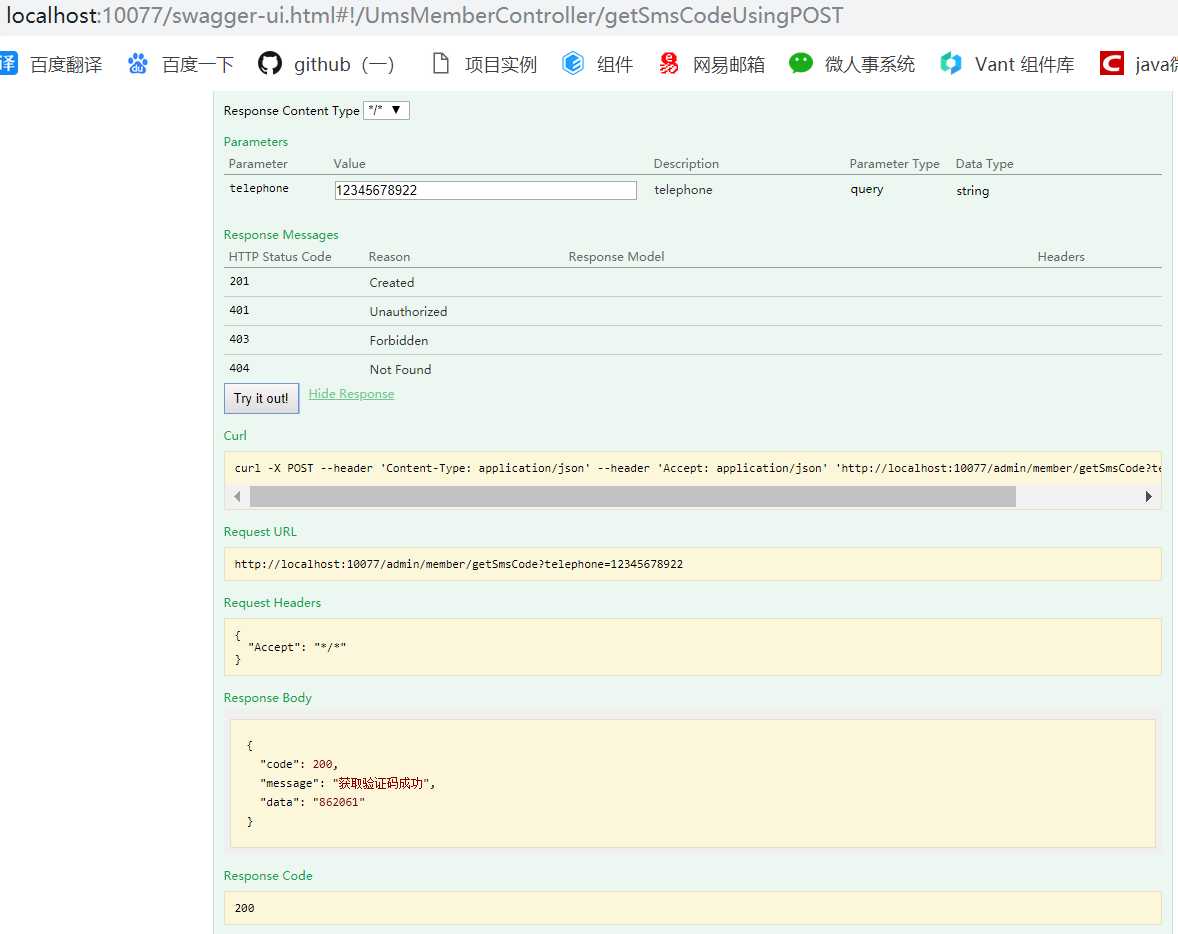Click the Forbidden reason cell
The image size is (1178, 934).
pos(399,340)
